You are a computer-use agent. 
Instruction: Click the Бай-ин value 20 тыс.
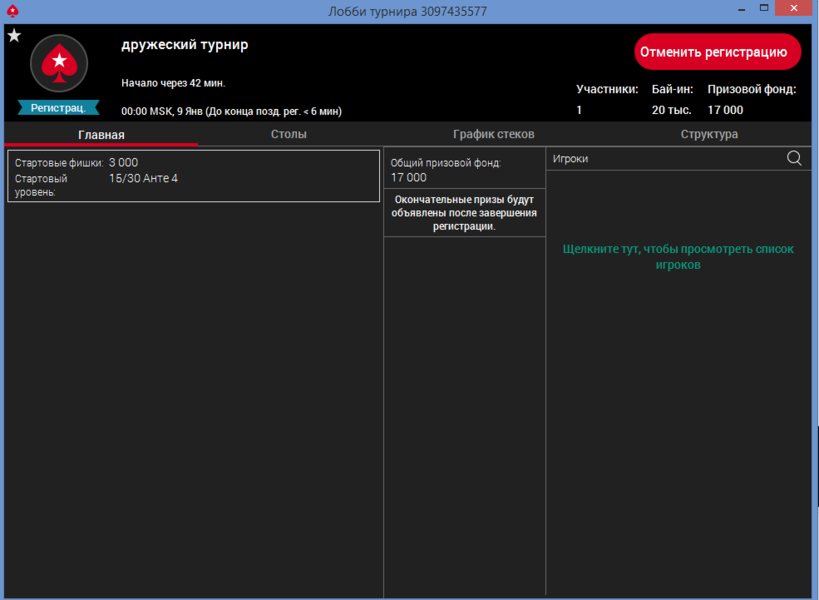671,110
